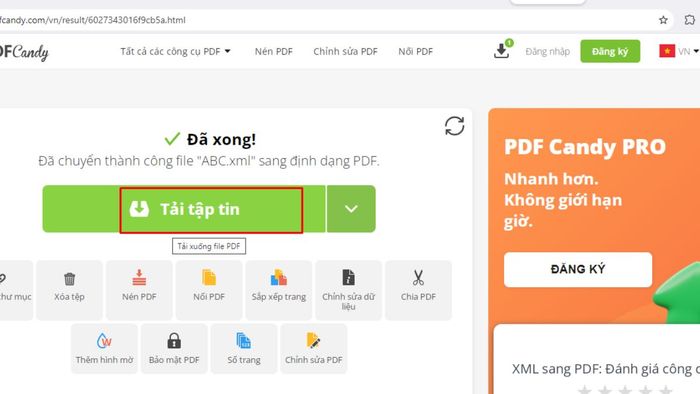Select the Sắp xếp trang tile
700x394 pixels.
click(279, 290)
